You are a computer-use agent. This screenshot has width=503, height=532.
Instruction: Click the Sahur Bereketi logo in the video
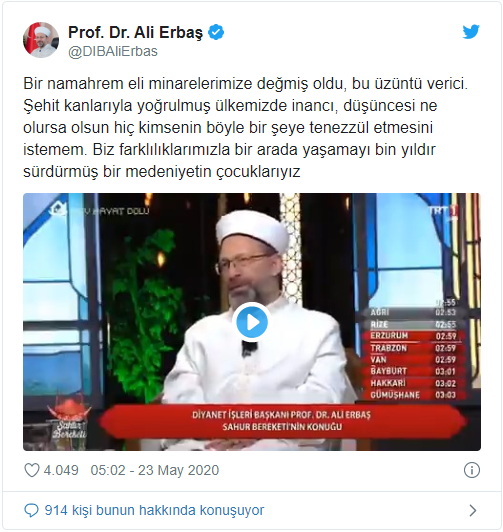coord(69,421)
